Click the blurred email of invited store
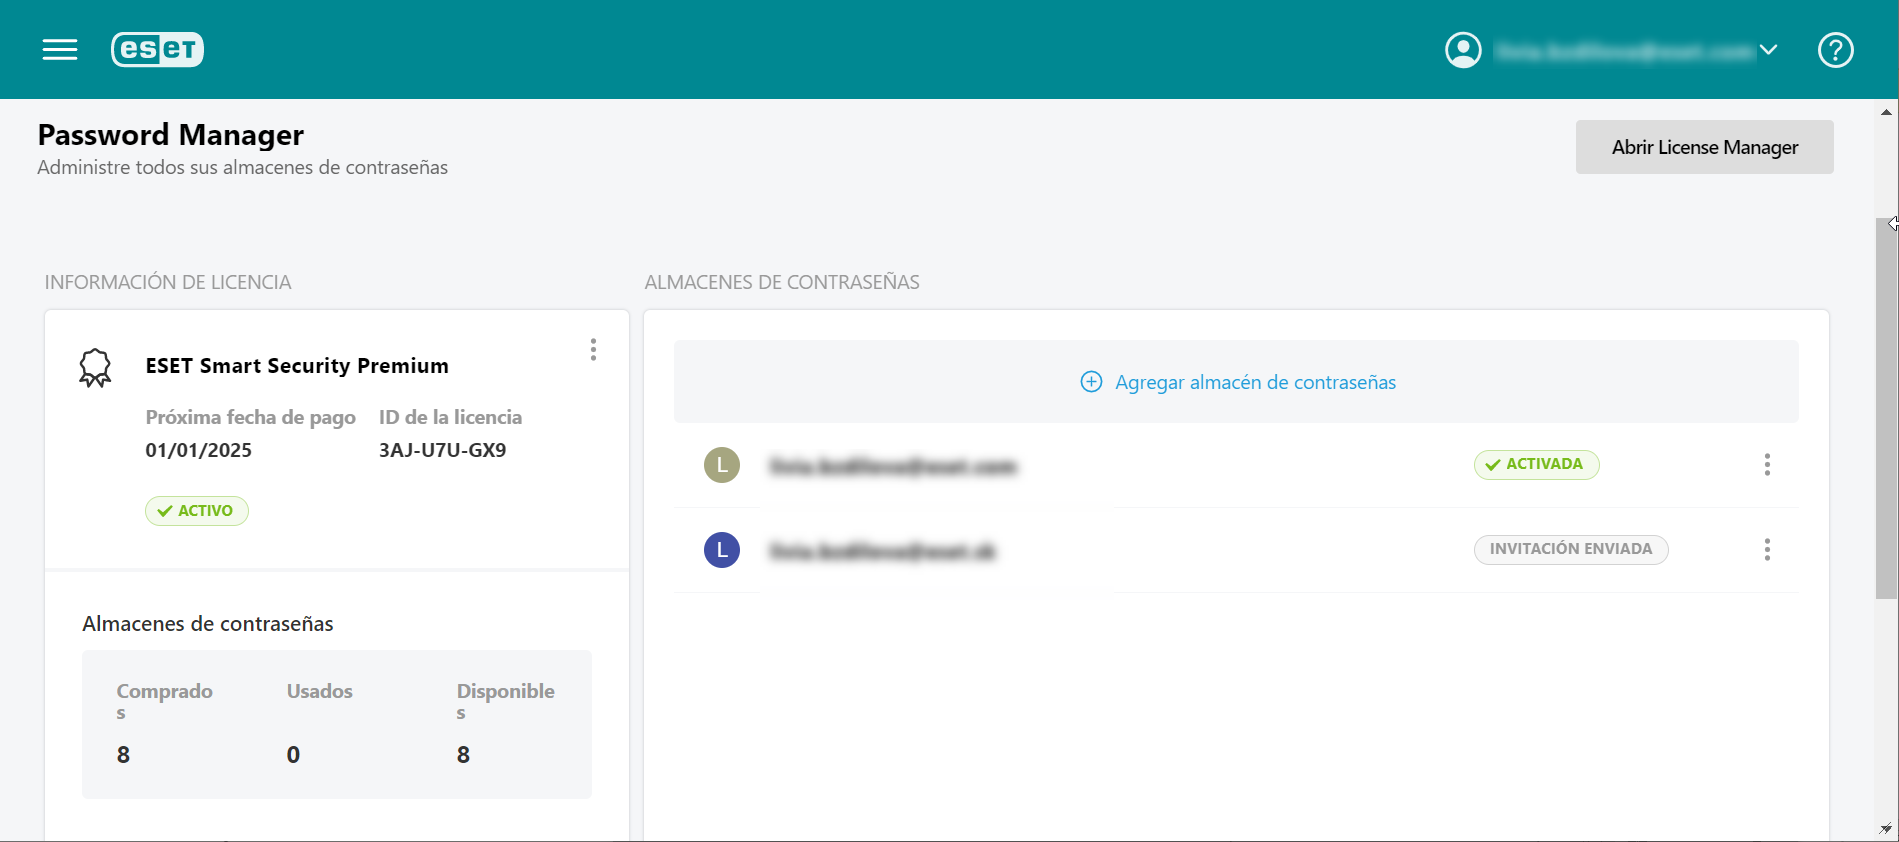Image resolution: width=1899 pixels, height=842 pixels. 882,551
